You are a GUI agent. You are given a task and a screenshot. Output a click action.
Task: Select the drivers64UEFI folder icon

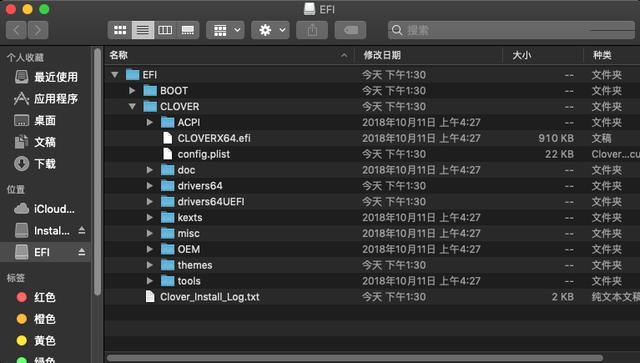click(168, 202)
